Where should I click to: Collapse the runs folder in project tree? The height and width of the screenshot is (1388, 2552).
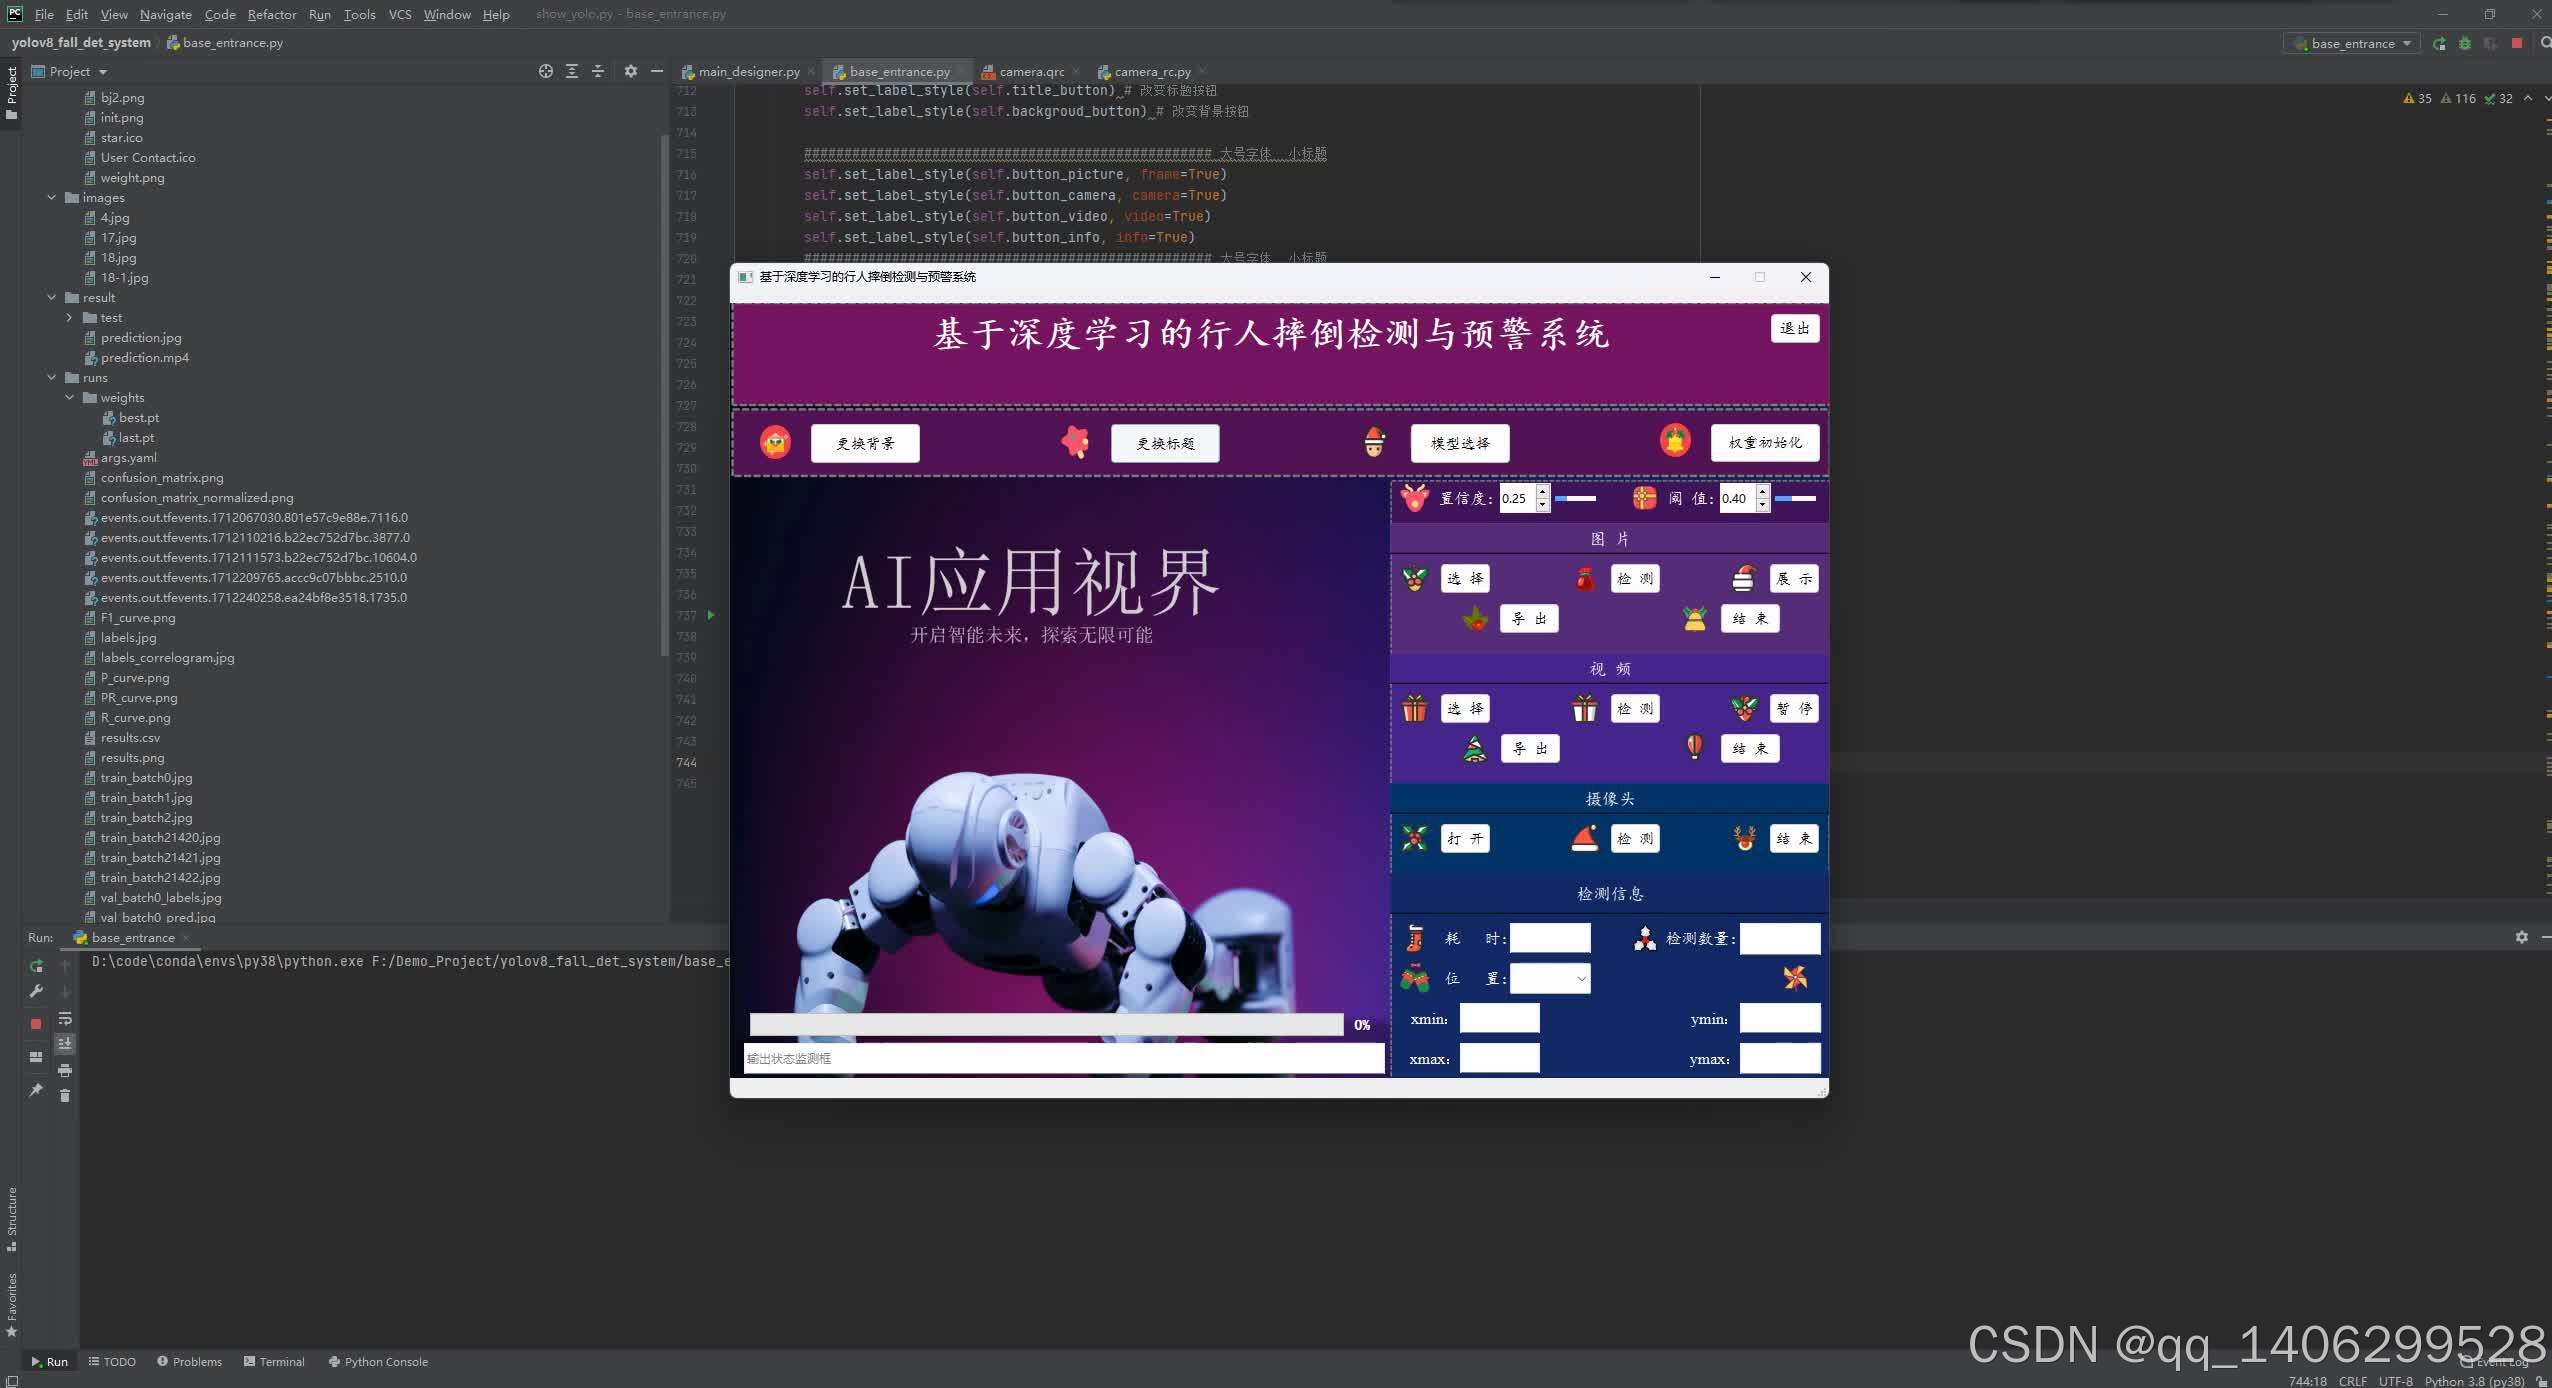coord(52,378)
